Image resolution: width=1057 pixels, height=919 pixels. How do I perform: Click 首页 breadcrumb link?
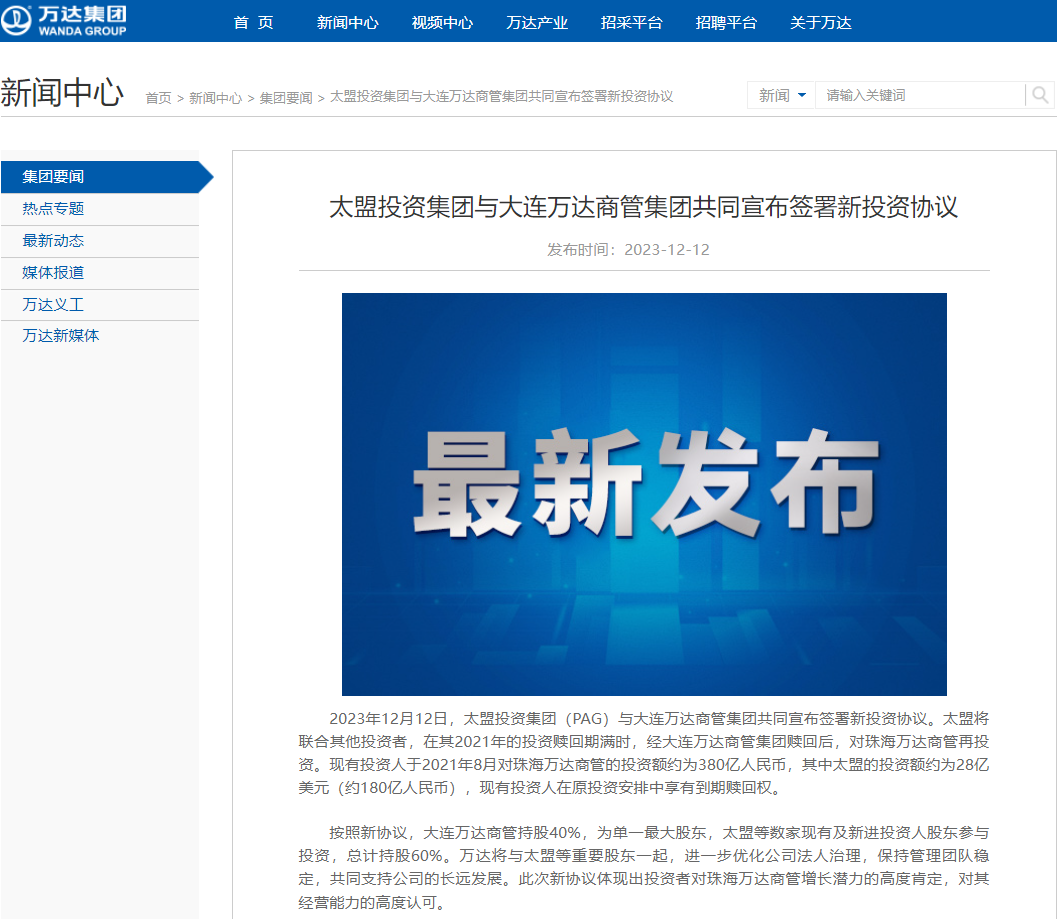pyautogui.click(x=158, y=98)
